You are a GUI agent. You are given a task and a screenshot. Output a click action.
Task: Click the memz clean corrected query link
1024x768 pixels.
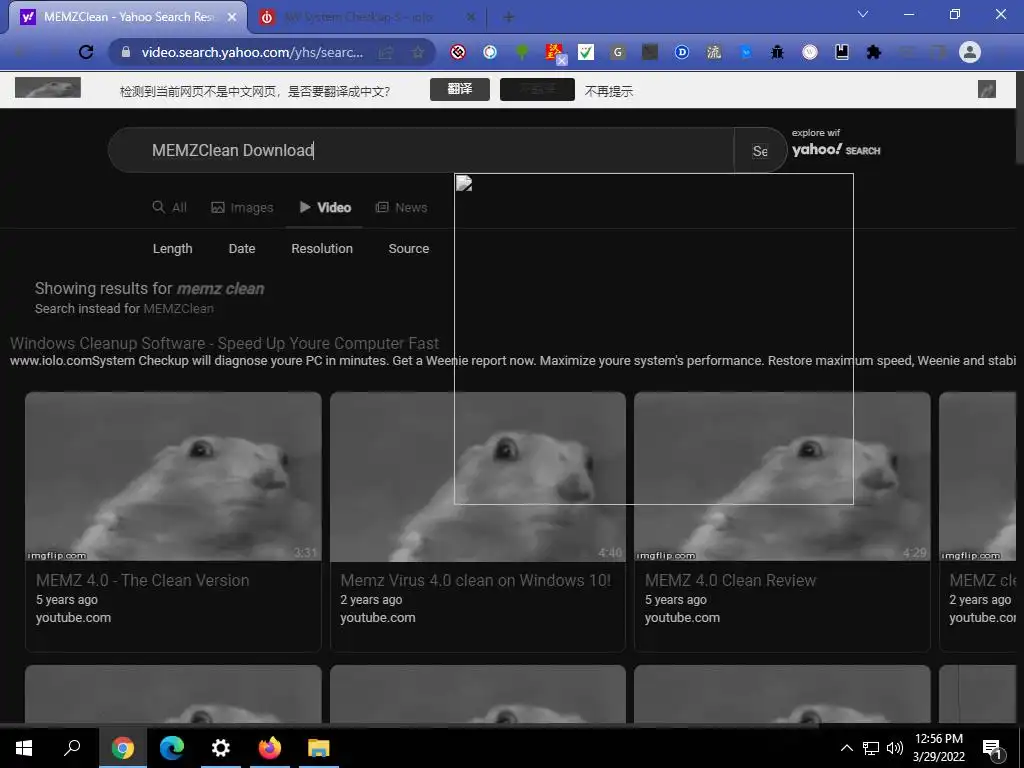tap(221, 288)
